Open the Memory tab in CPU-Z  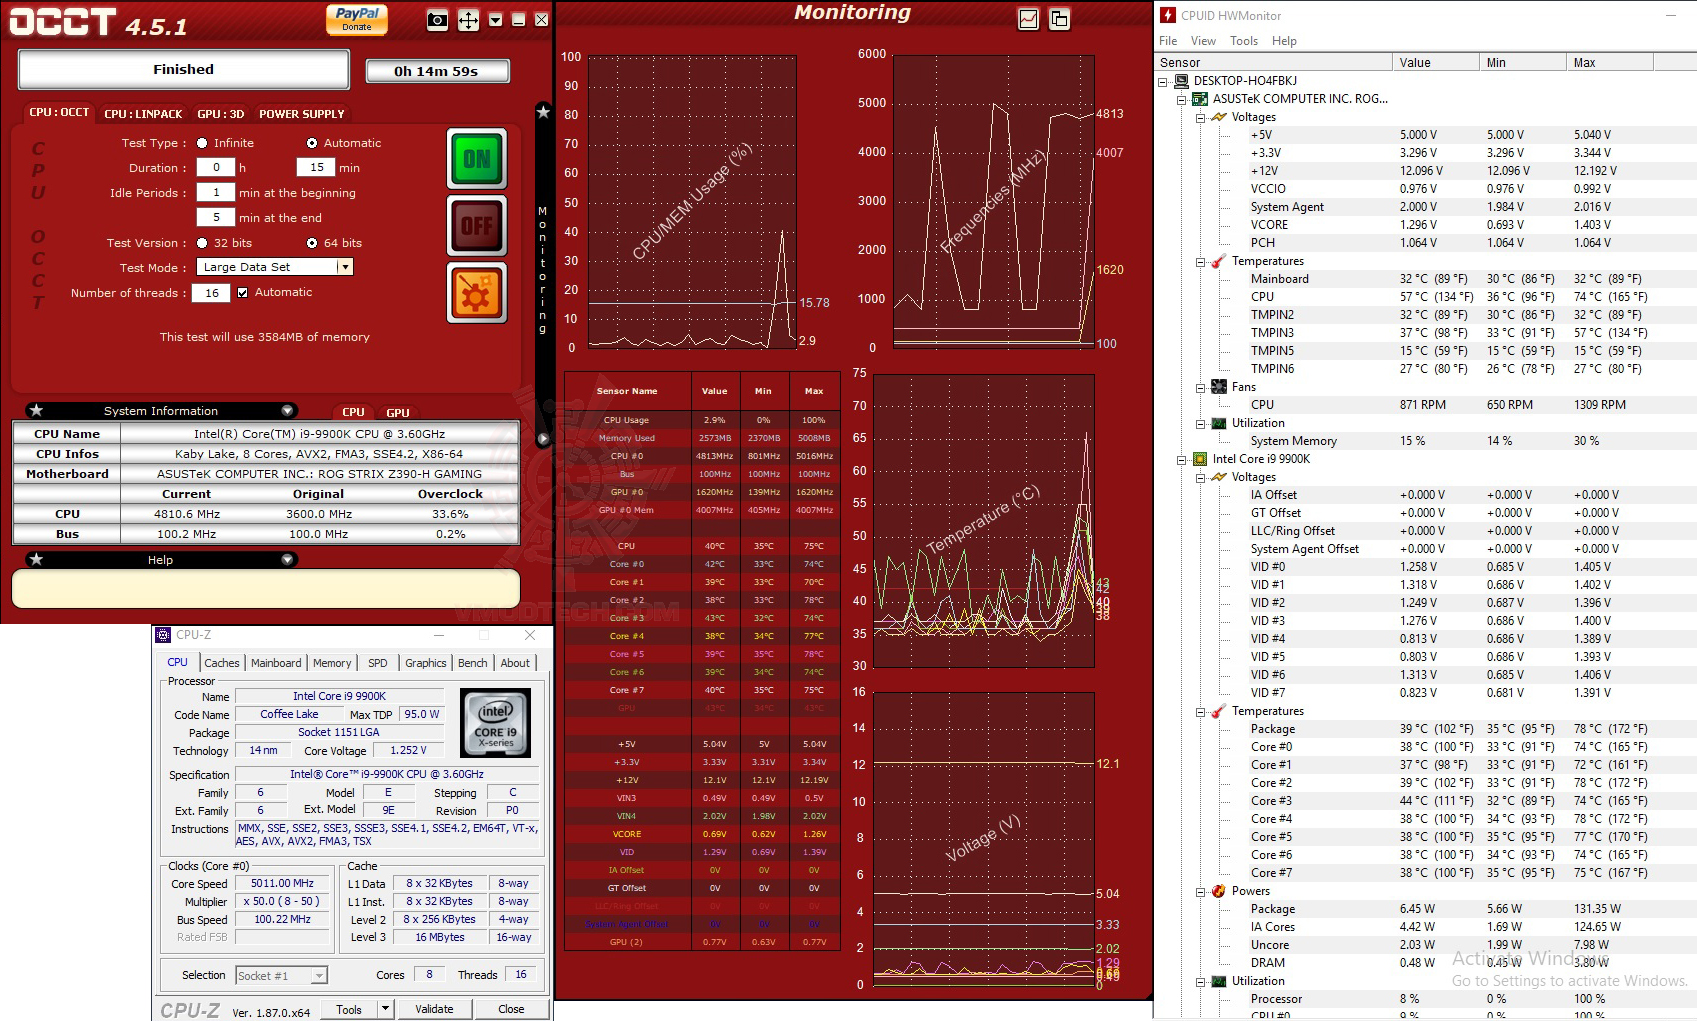(332, 663)
